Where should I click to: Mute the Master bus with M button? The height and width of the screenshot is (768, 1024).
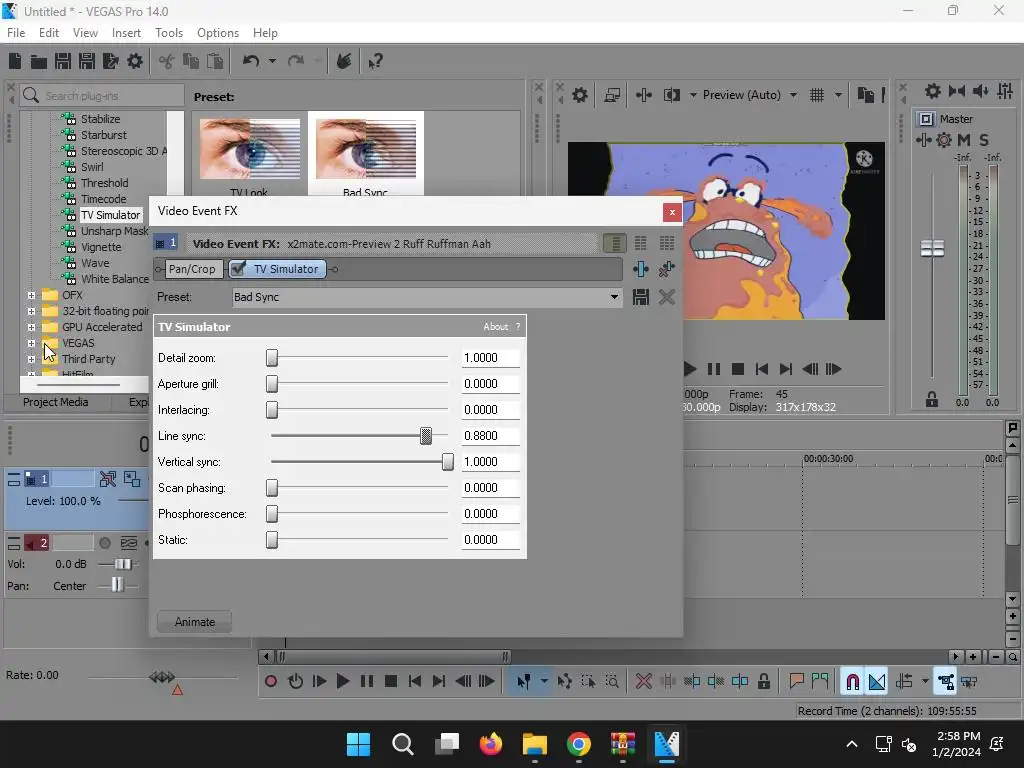pos(963,140)
